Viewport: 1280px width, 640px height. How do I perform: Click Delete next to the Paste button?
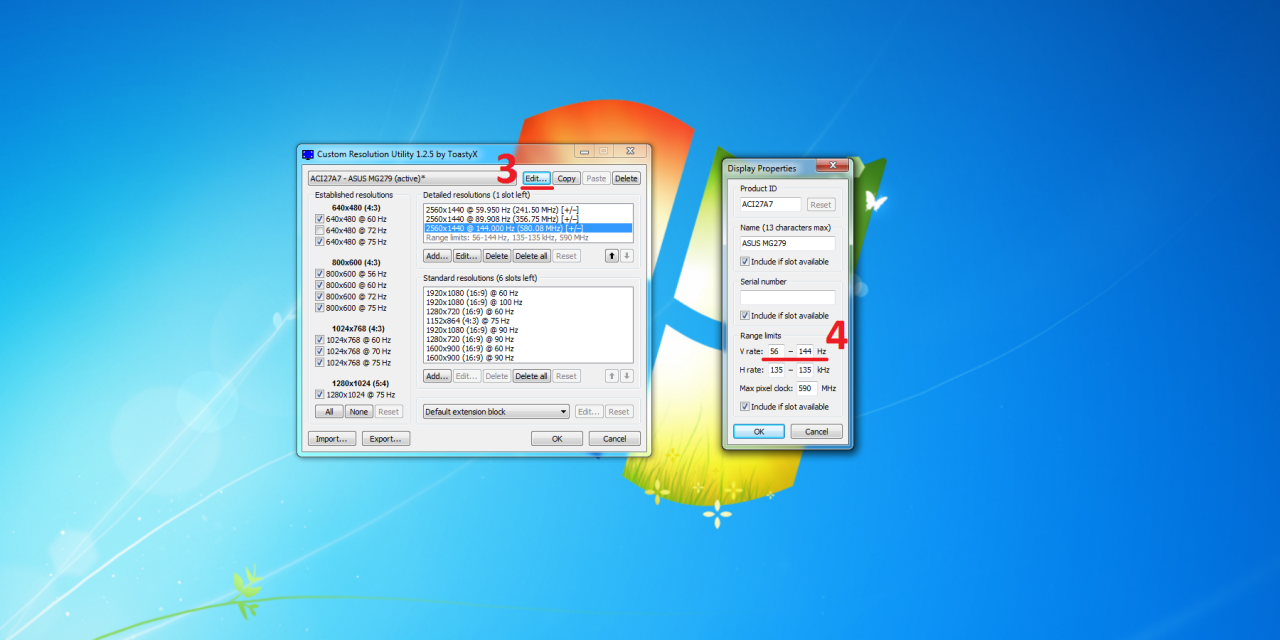pos(626,178)
